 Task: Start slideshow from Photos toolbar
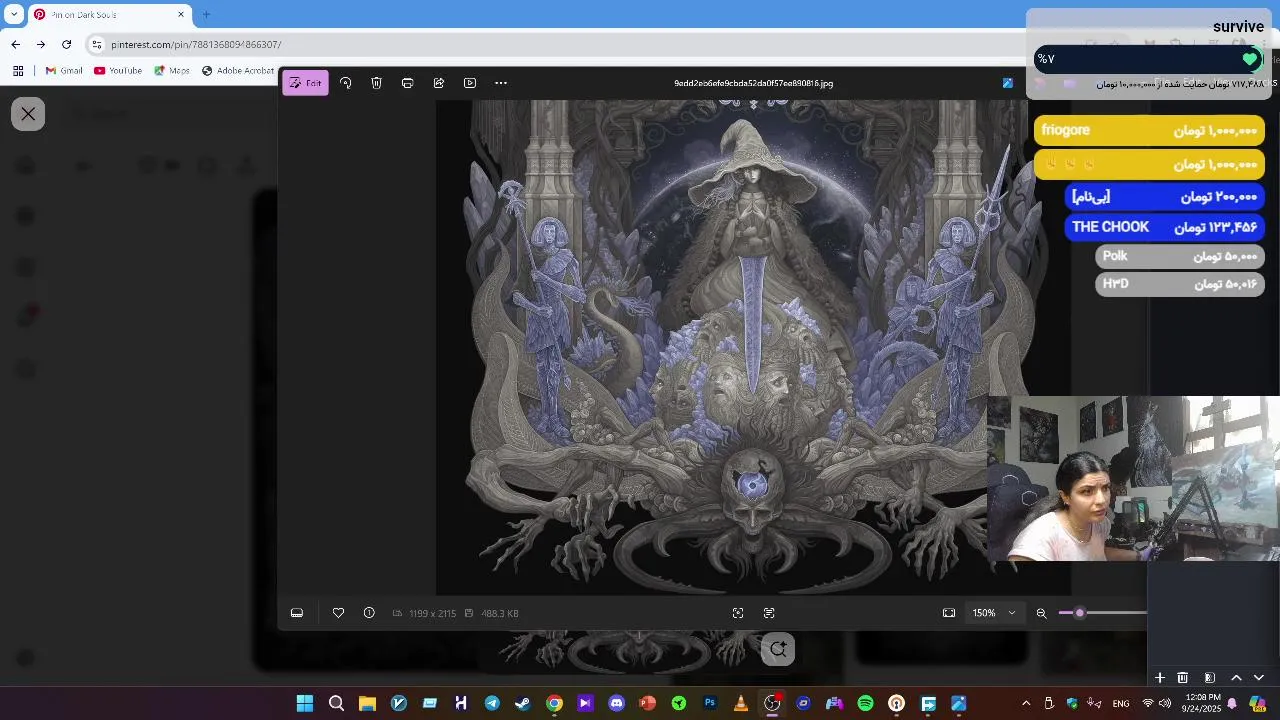[470, 83]
